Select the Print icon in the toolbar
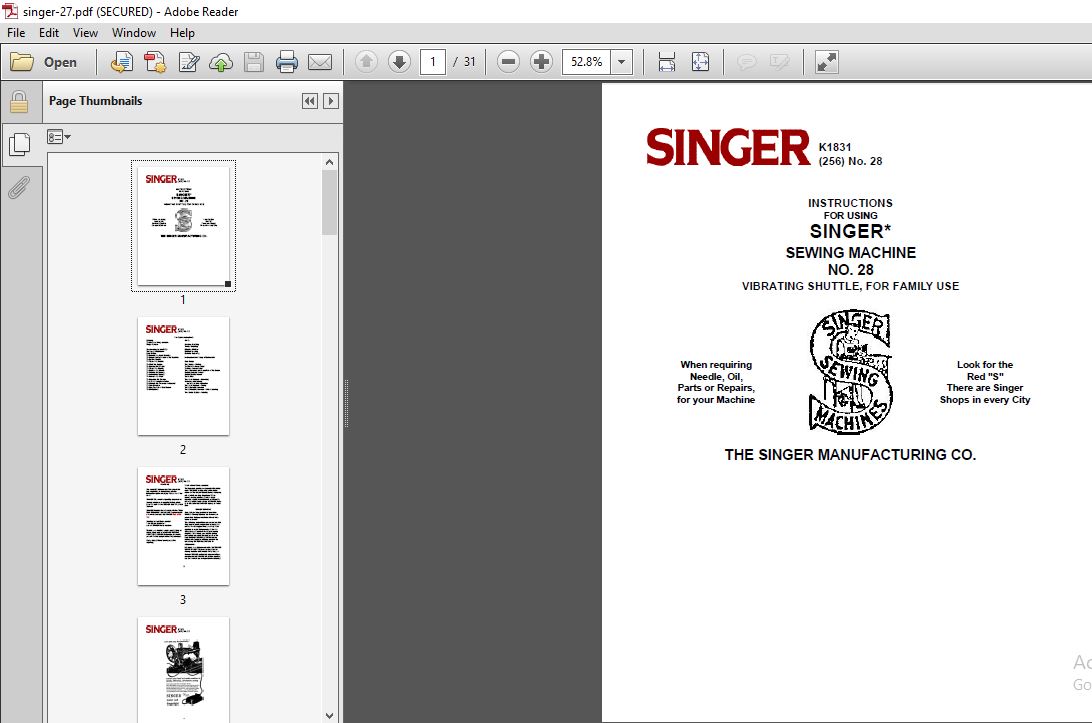The height and width of the screenshot is (723, 1092). (x=287, y=61)
